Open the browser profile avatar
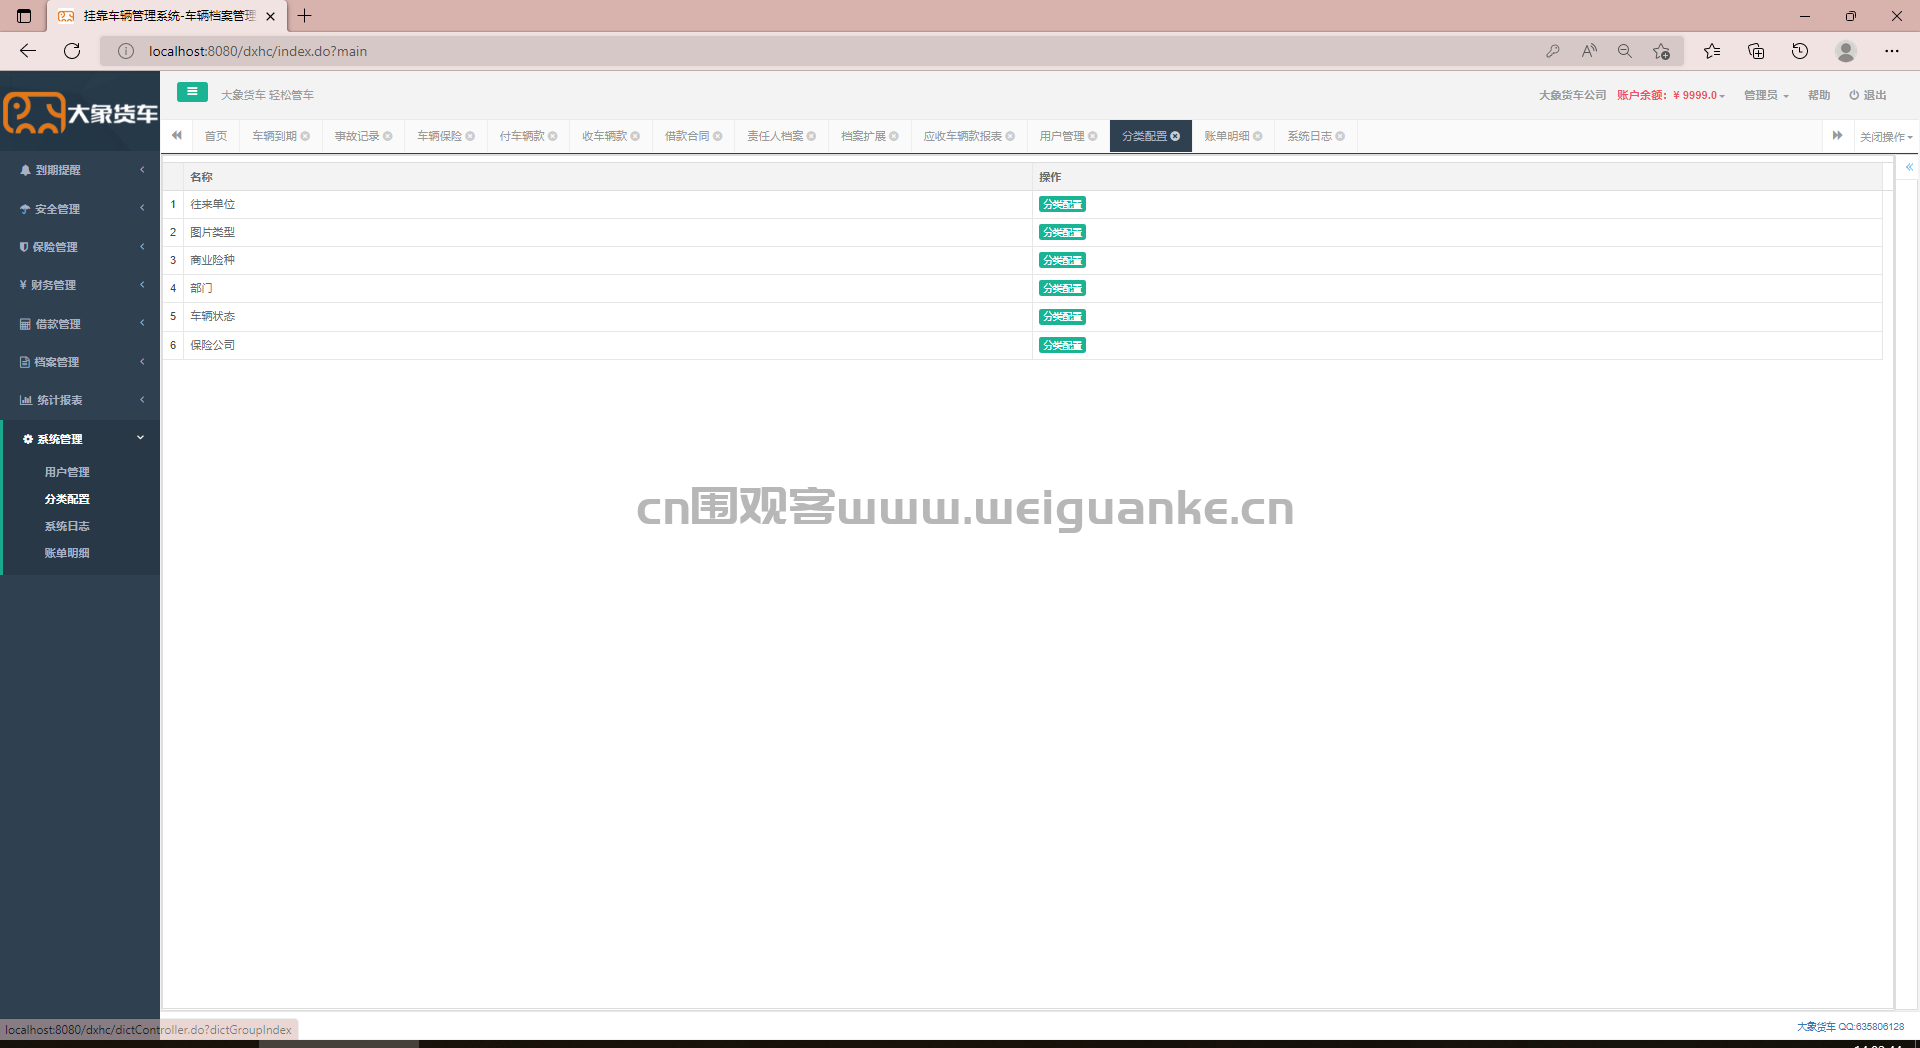 [1846, 51]
